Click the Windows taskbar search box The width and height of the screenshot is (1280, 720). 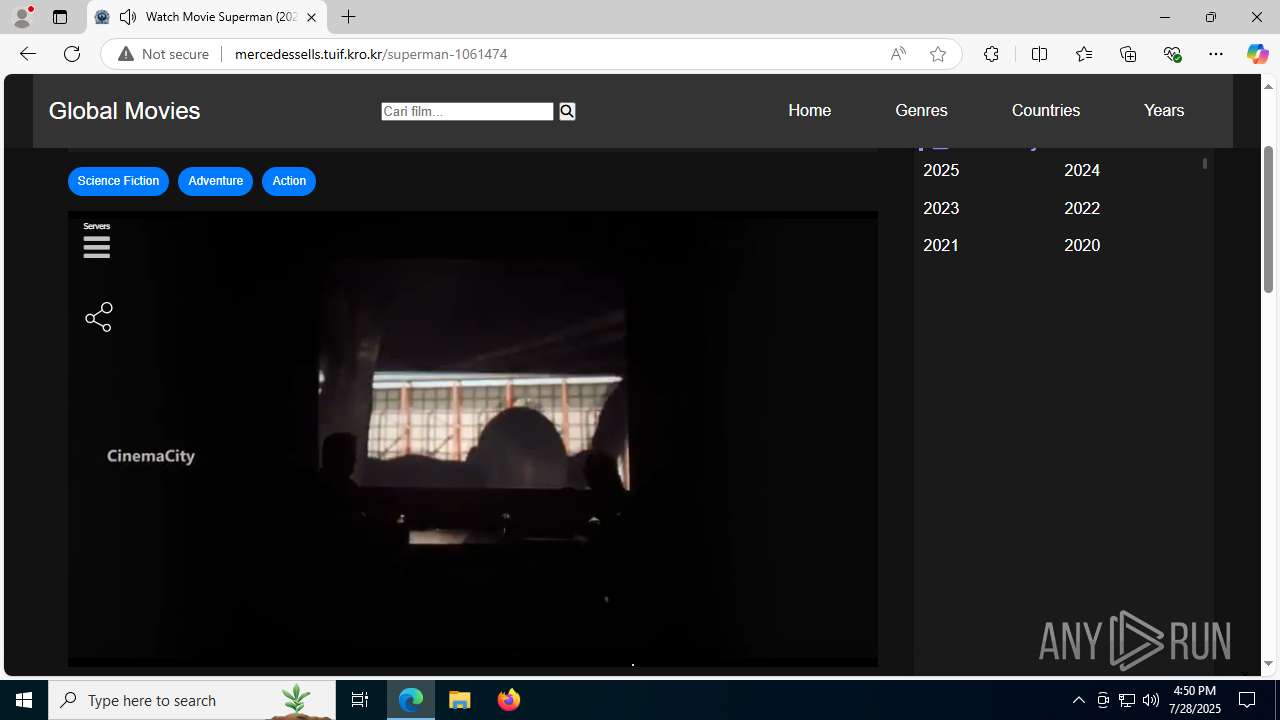[192, 700]
